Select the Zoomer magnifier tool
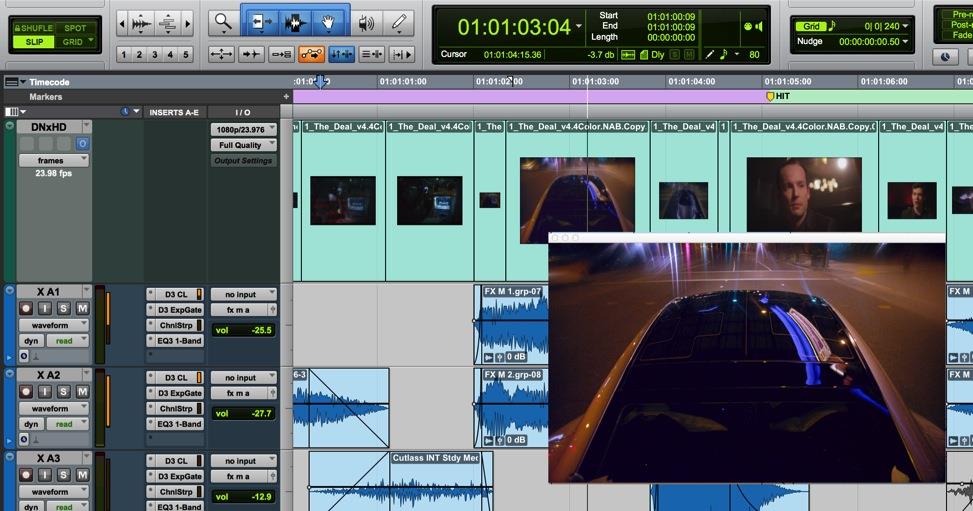973x511 pixels. coord(222,23)
